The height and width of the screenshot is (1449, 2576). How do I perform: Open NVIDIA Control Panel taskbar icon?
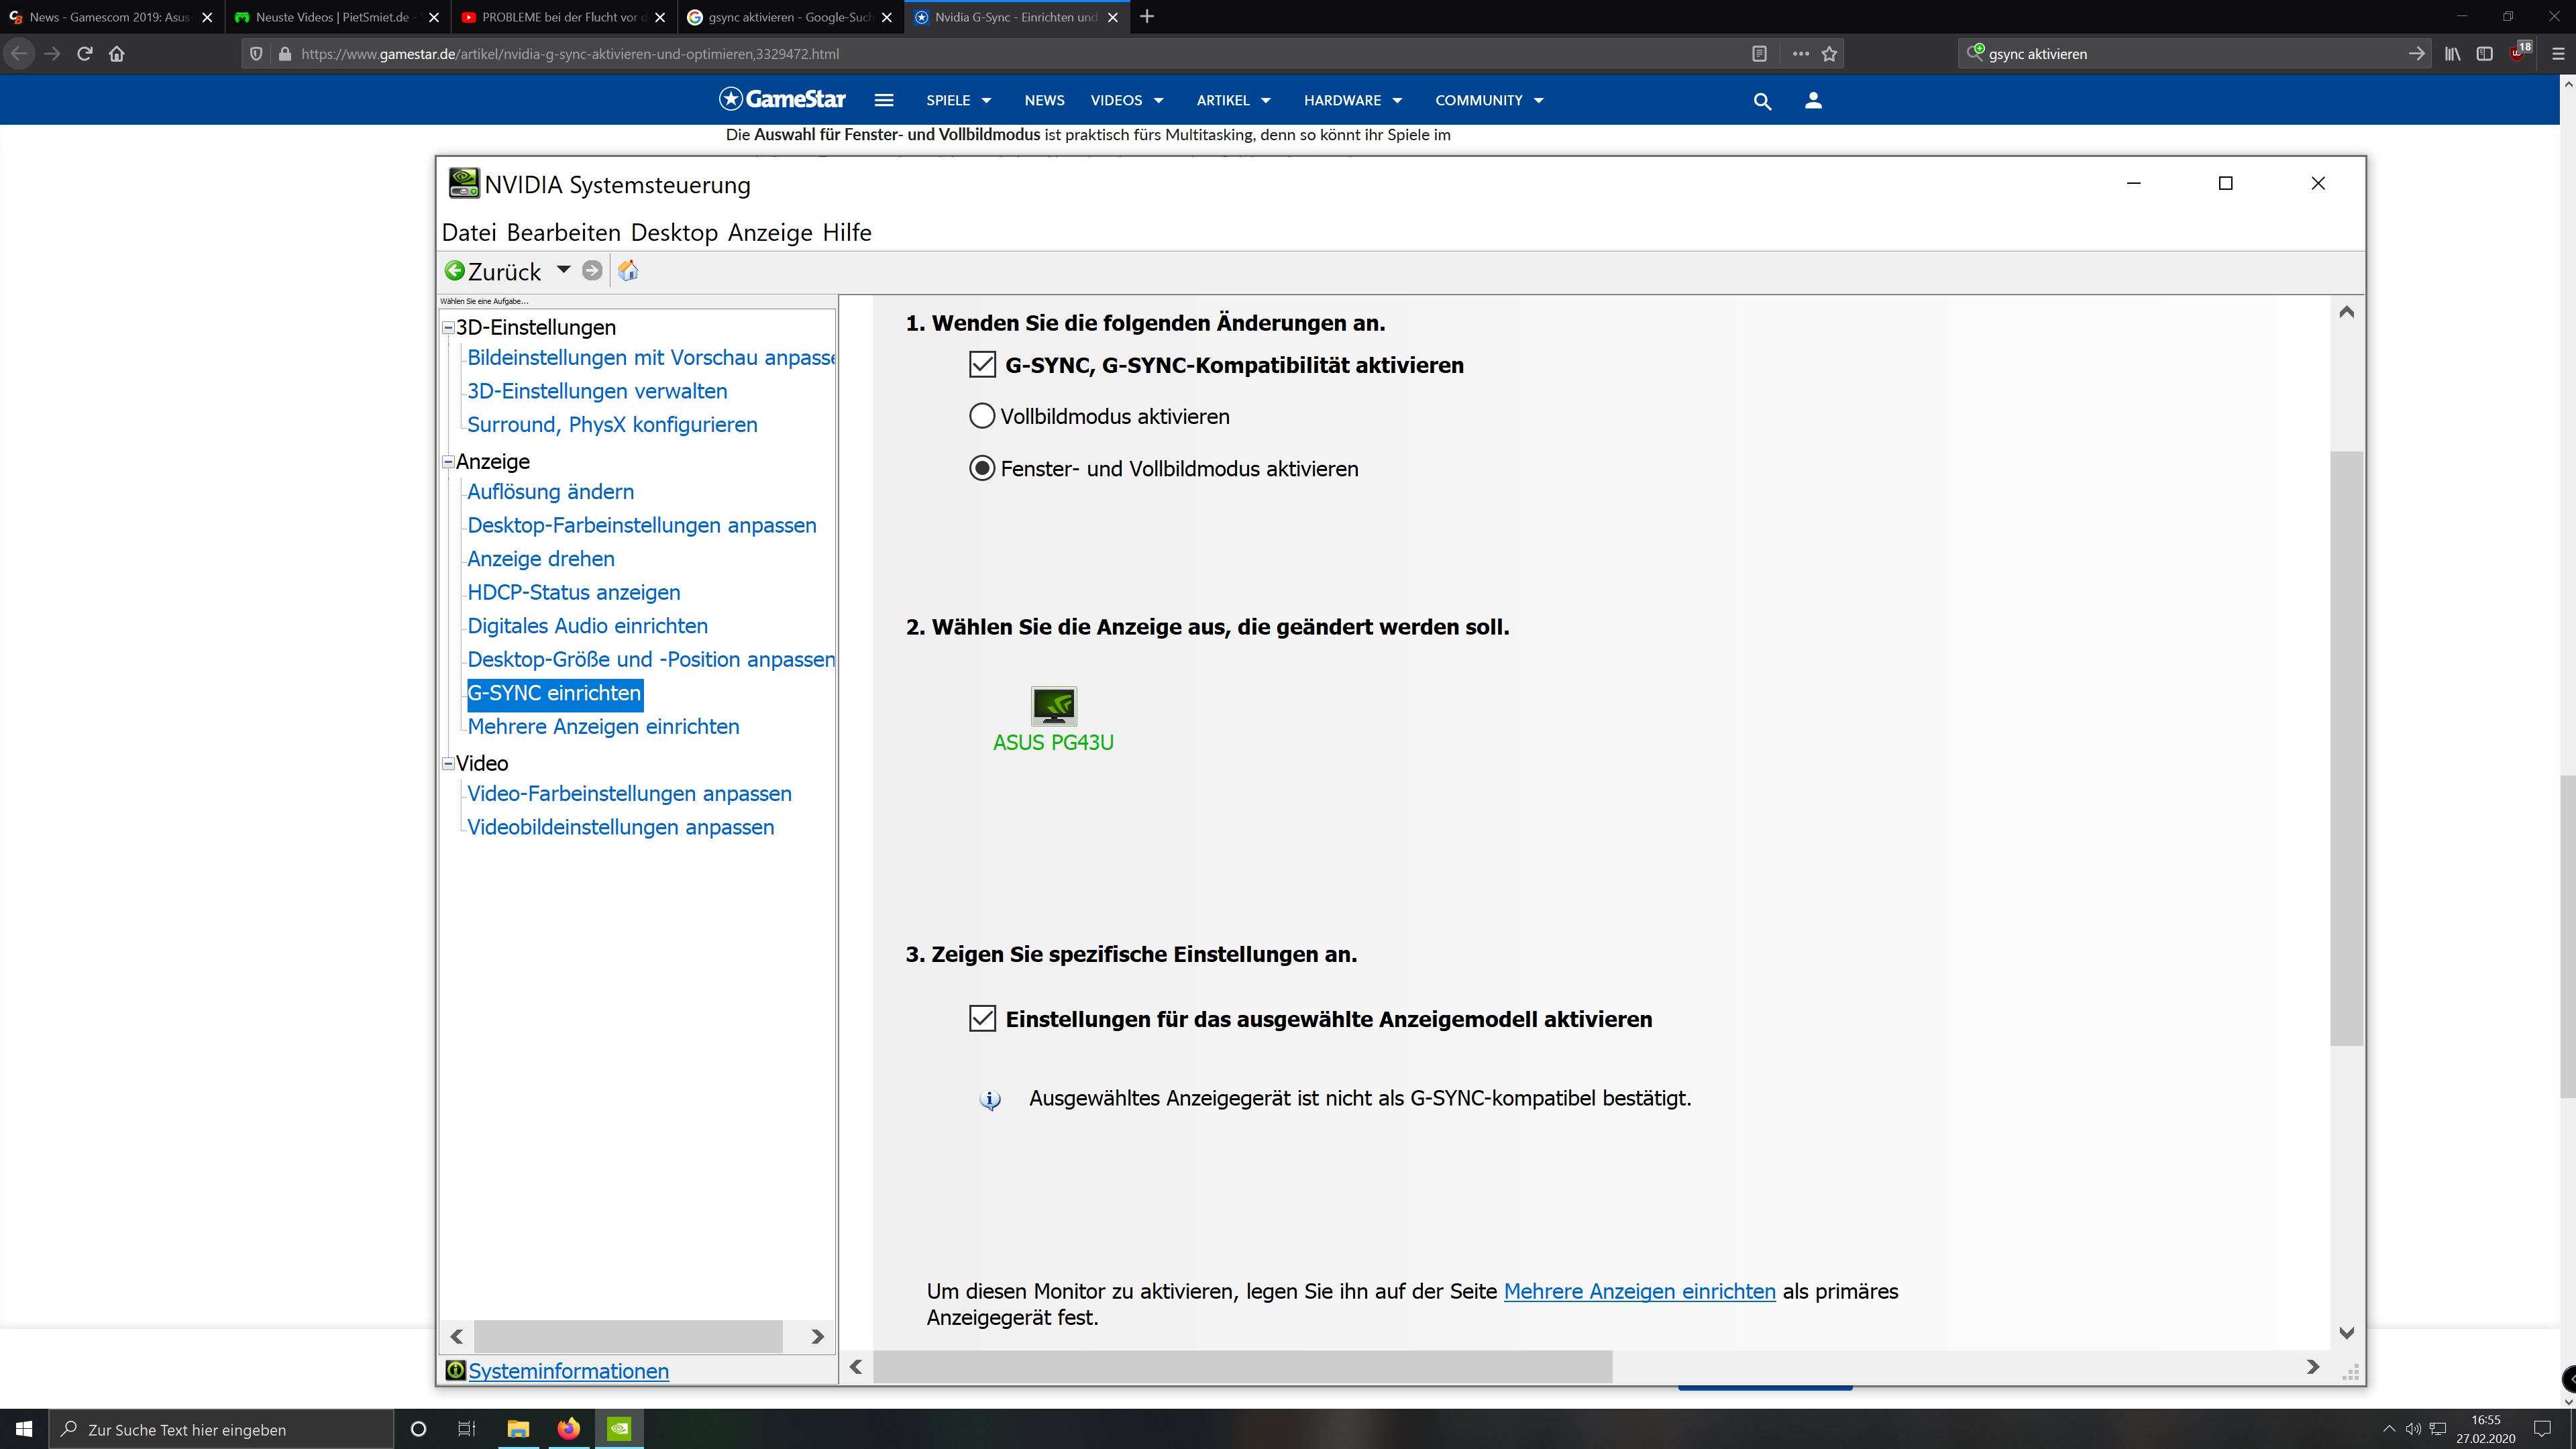(620, 1429)
